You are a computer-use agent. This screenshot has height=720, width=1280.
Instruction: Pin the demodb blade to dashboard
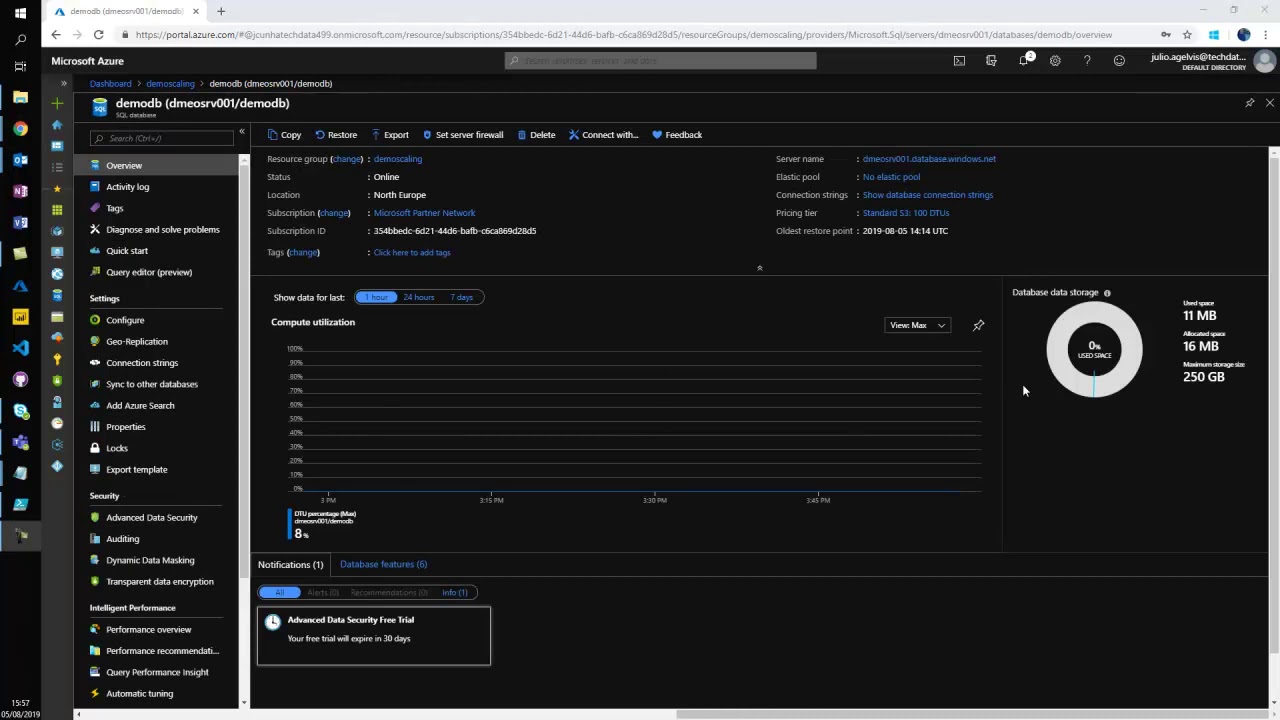(1249, 103)
